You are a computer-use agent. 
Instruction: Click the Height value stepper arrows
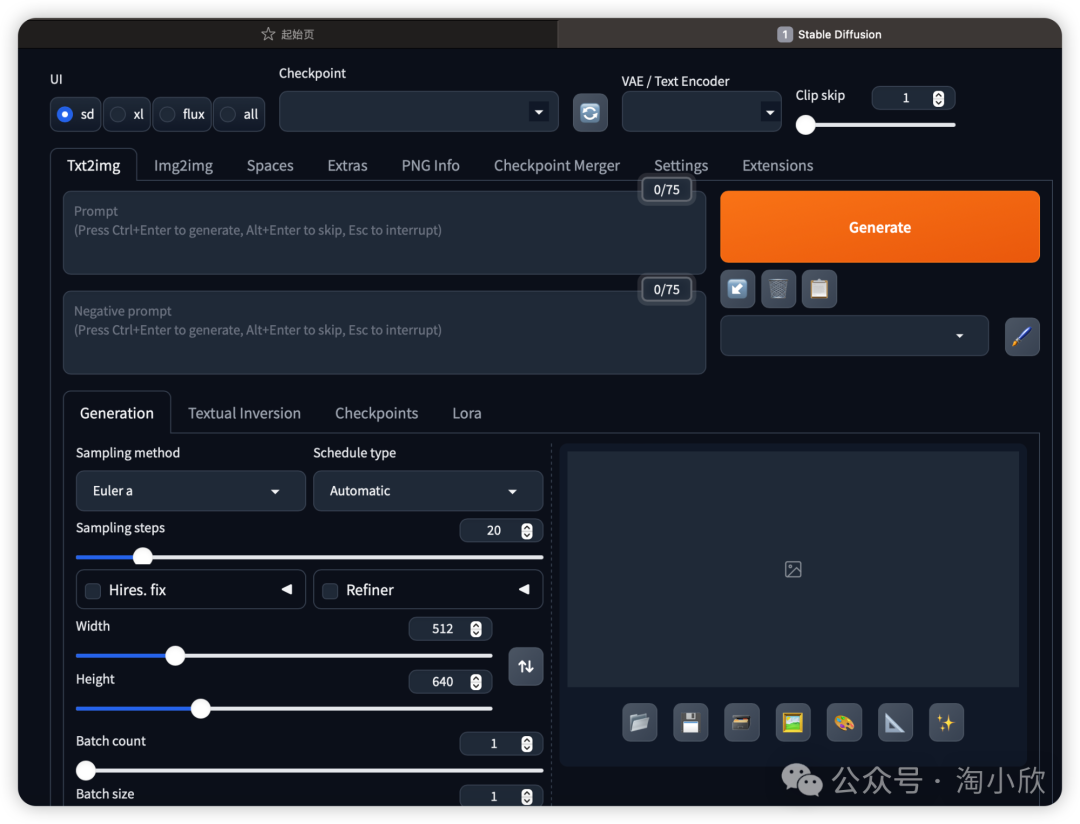[x=476, y=682]
